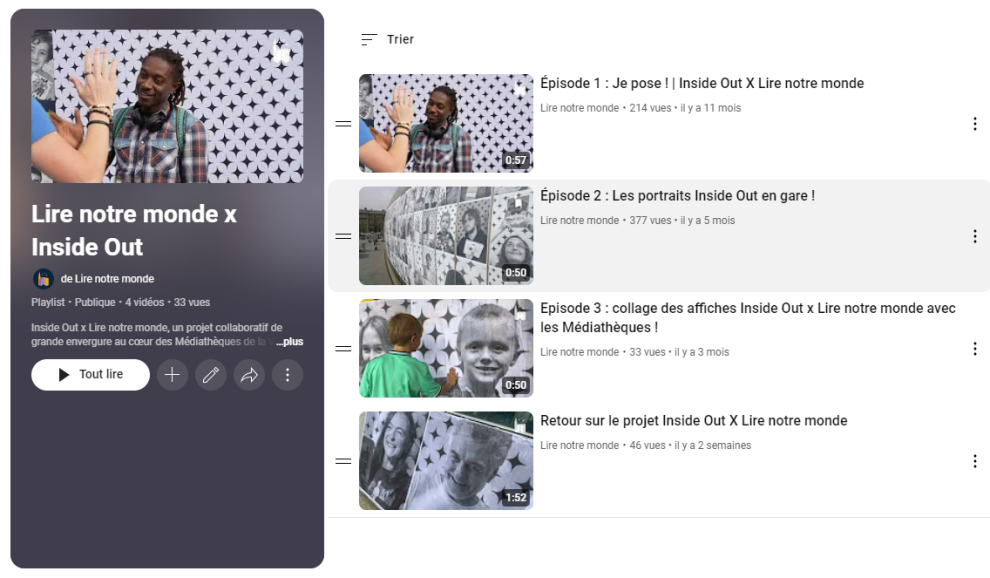Viewport: 990px width, 578px height.
Task: Open channel link 'de Lire notre monde'
Action: 107,279
